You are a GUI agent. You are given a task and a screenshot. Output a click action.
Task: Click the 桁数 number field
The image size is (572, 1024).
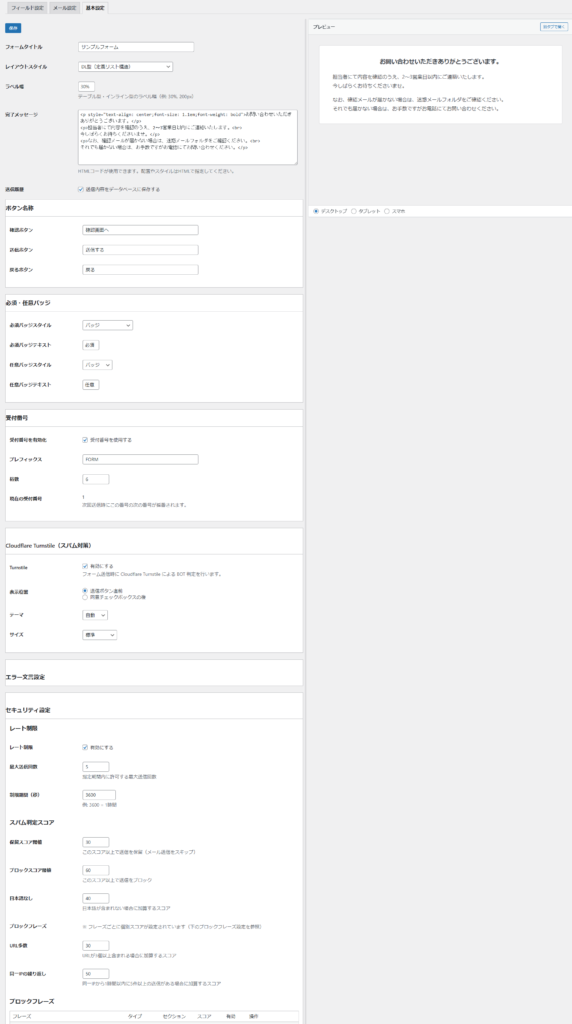click(96, 479)
